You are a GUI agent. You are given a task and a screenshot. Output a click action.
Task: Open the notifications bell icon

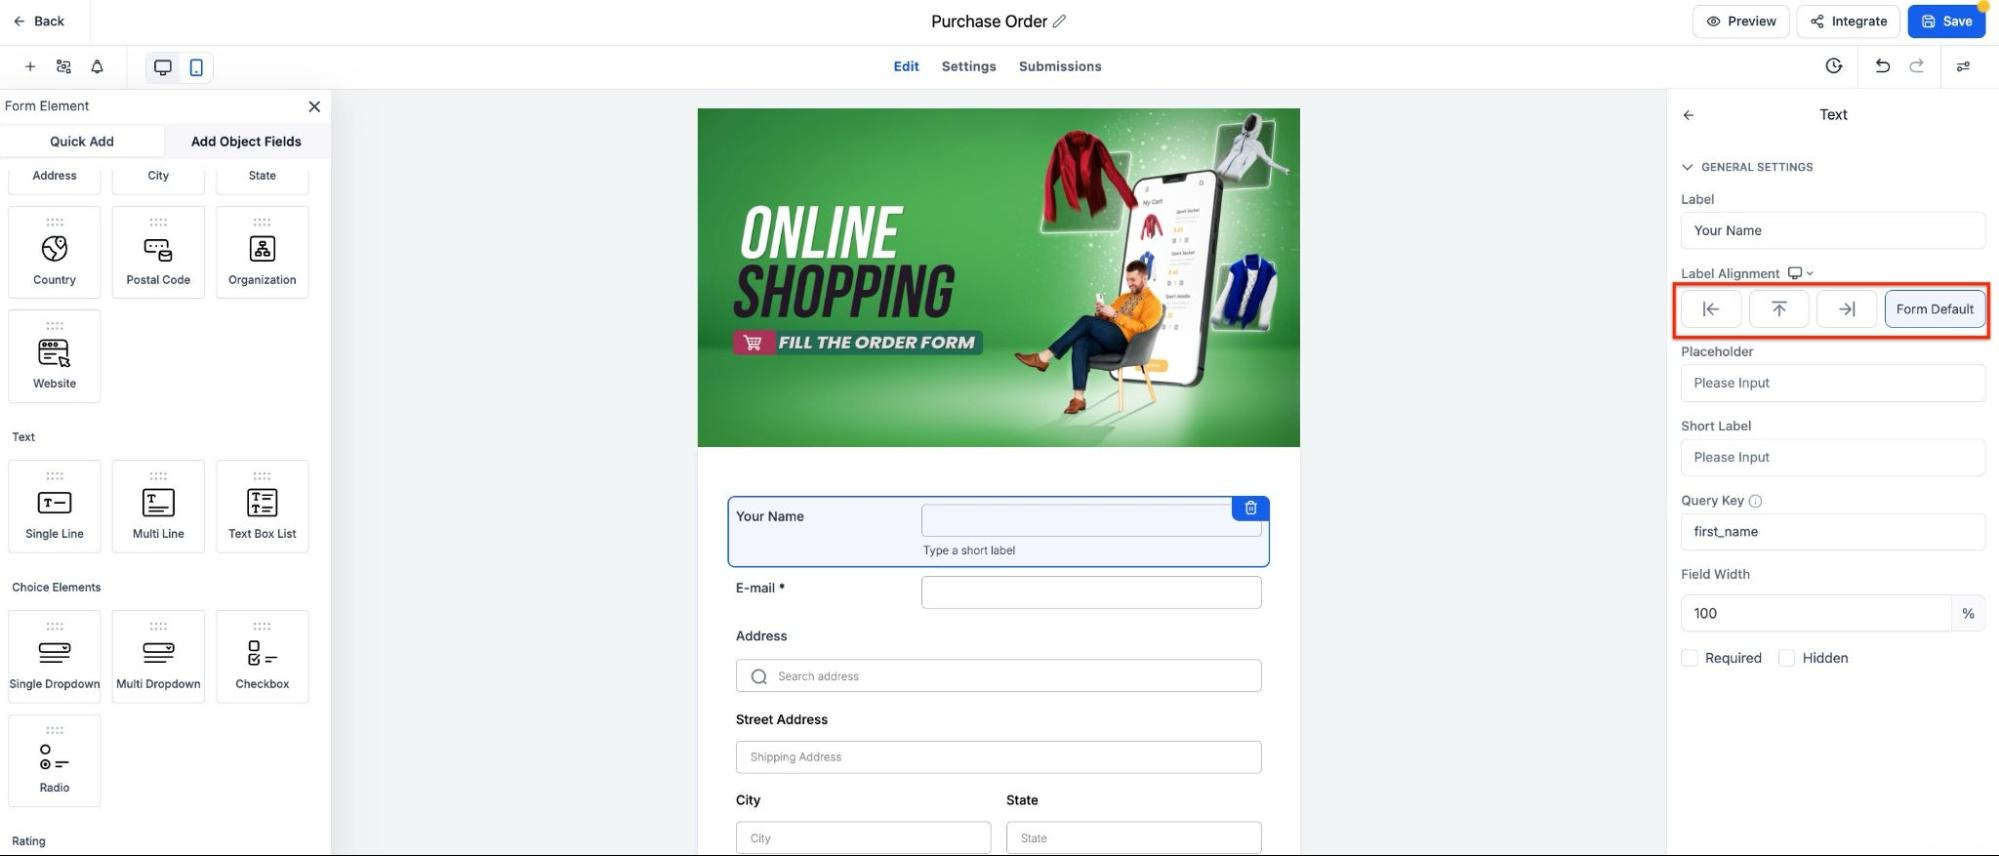[x=97, y=67]
